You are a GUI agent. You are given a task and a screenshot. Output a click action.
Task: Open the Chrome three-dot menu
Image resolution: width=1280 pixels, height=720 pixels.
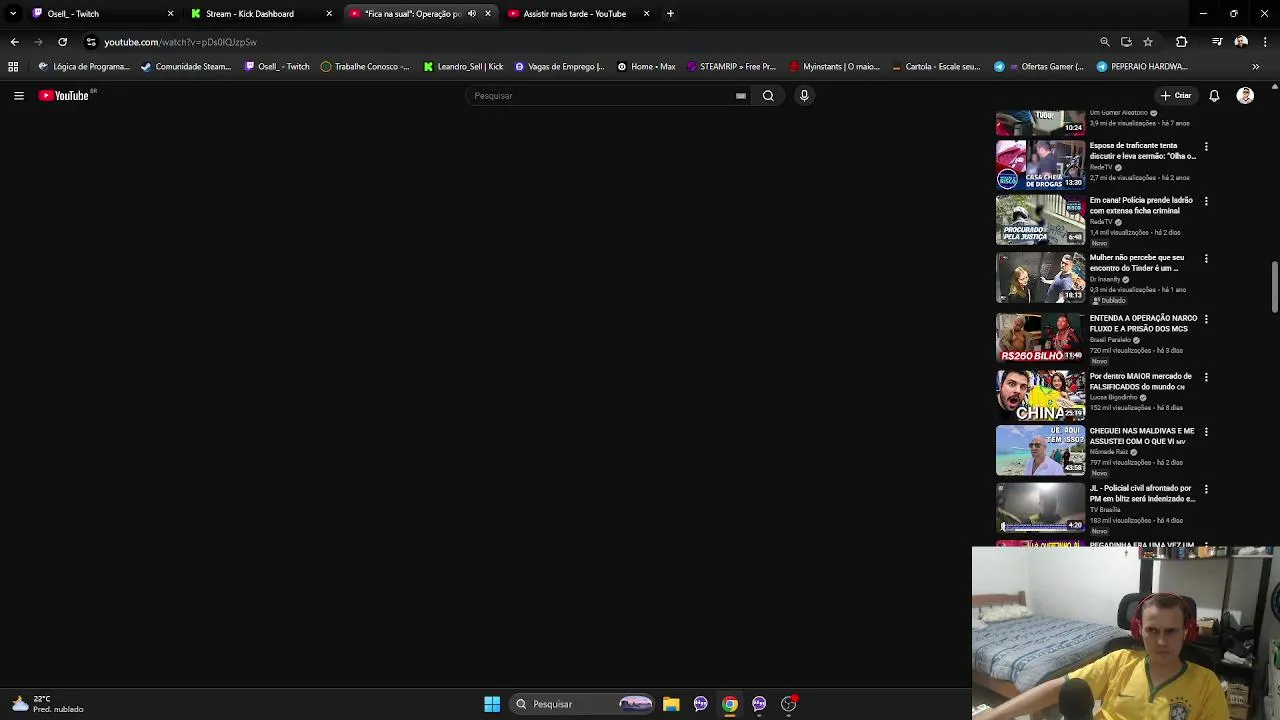coord(1265,42)
